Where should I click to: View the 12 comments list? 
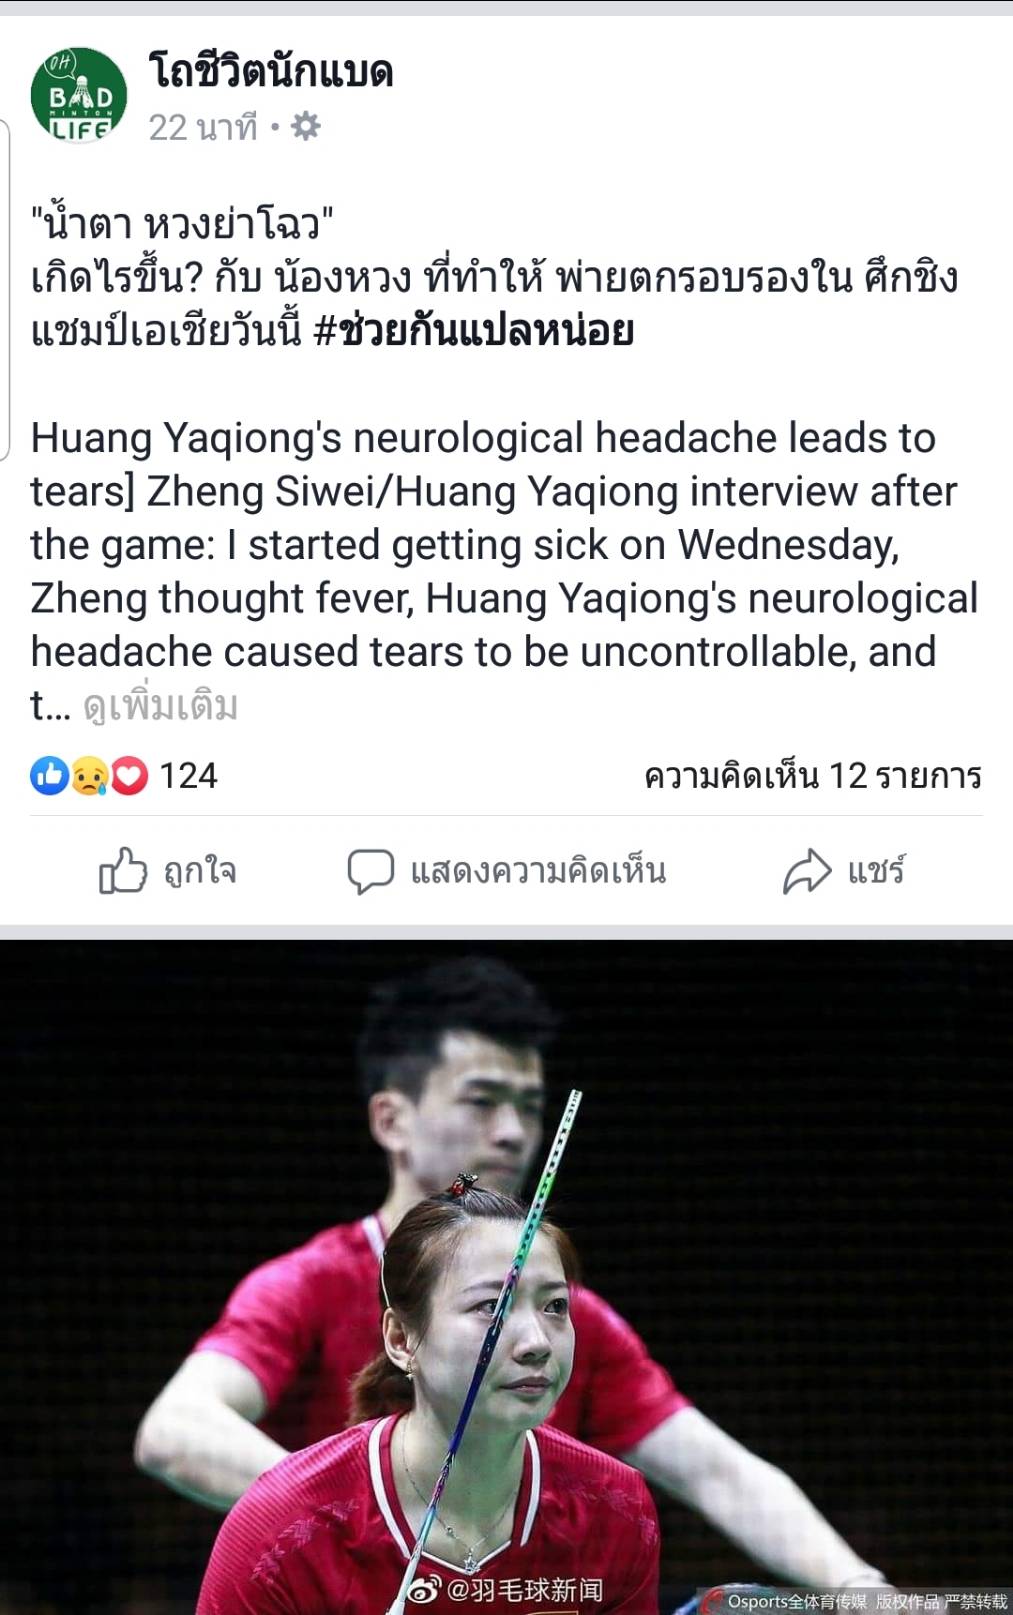pos(813,775)
